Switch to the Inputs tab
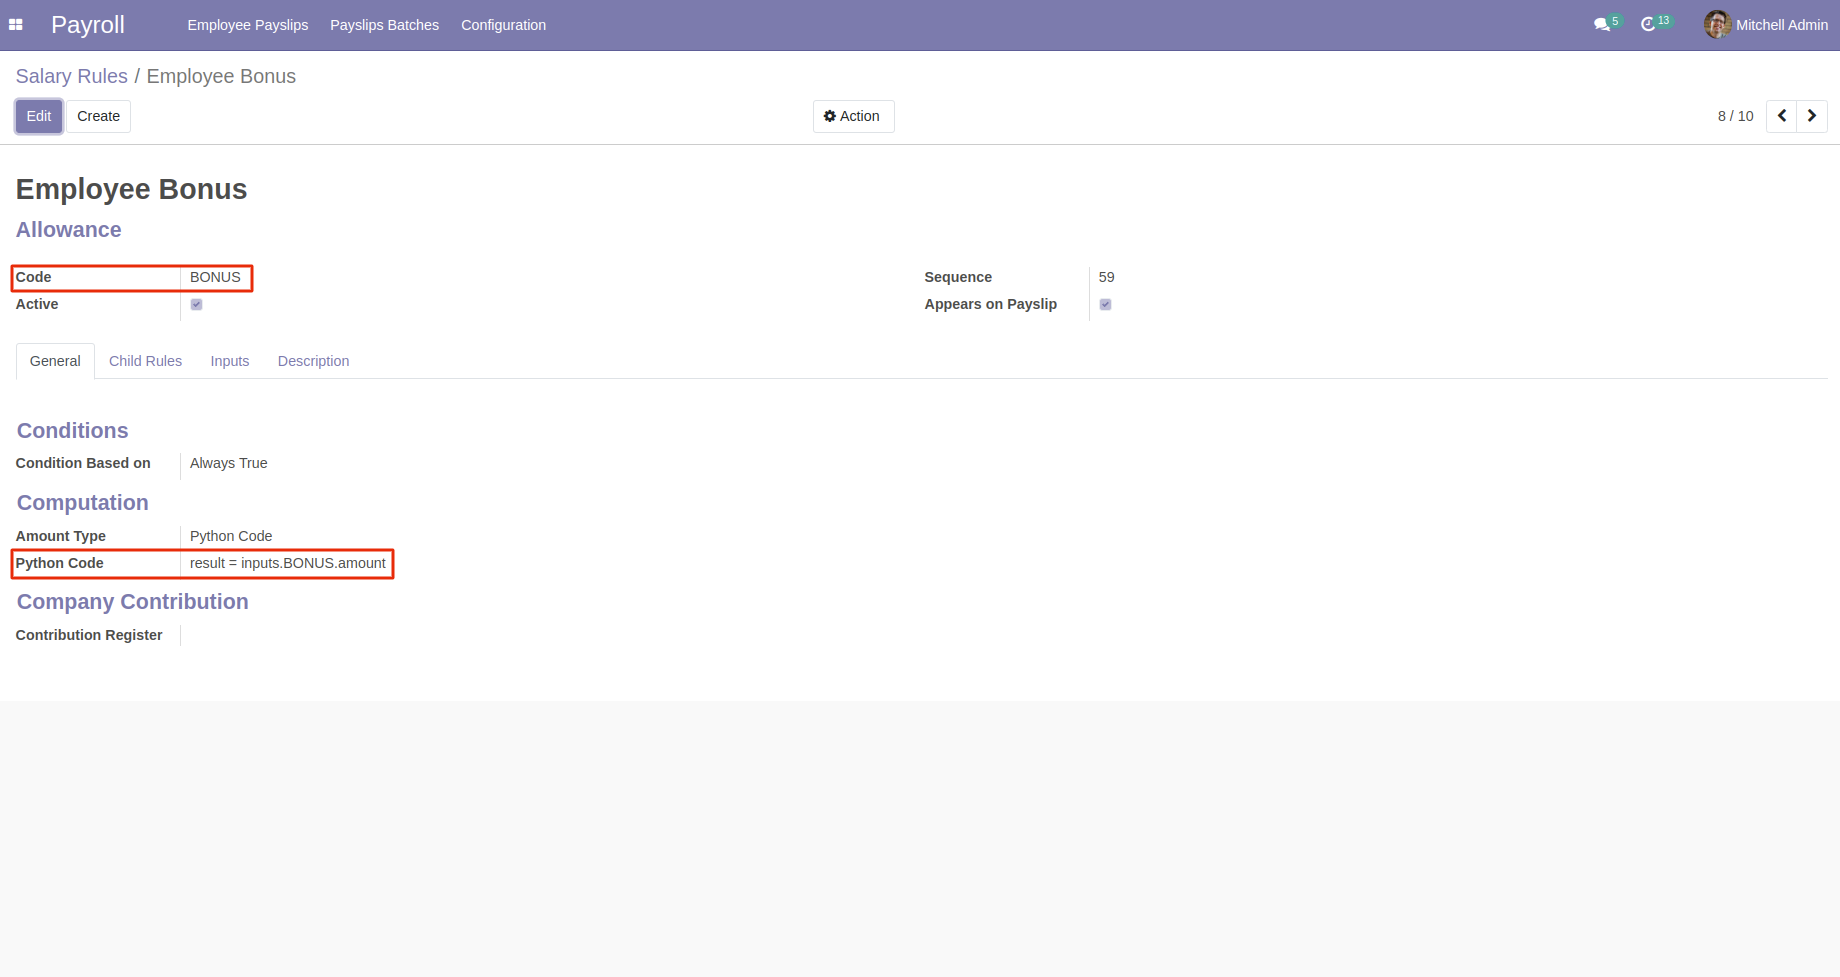 [x=229, y=361]
